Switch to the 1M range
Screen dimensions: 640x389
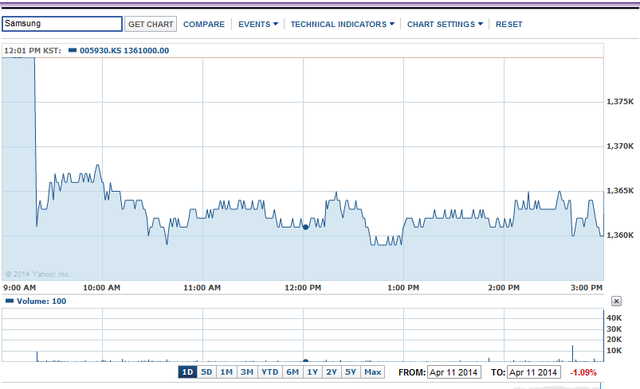click(x=227, y=372)
